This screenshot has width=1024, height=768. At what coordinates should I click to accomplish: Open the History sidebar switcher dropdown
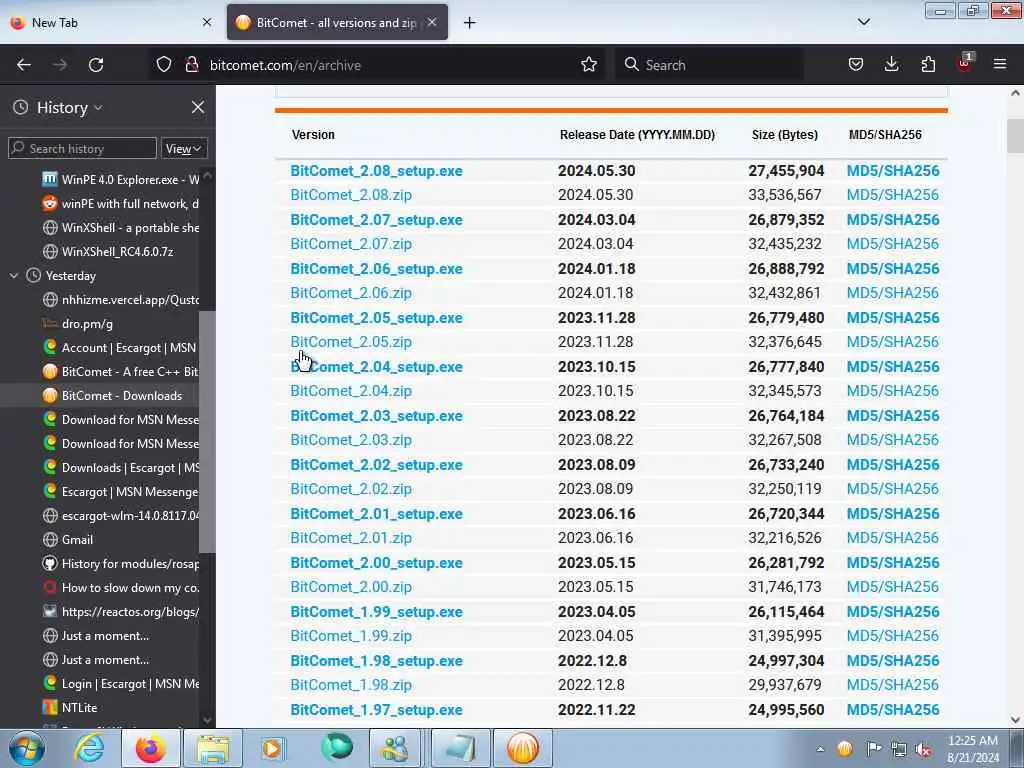tap(69, 107)
